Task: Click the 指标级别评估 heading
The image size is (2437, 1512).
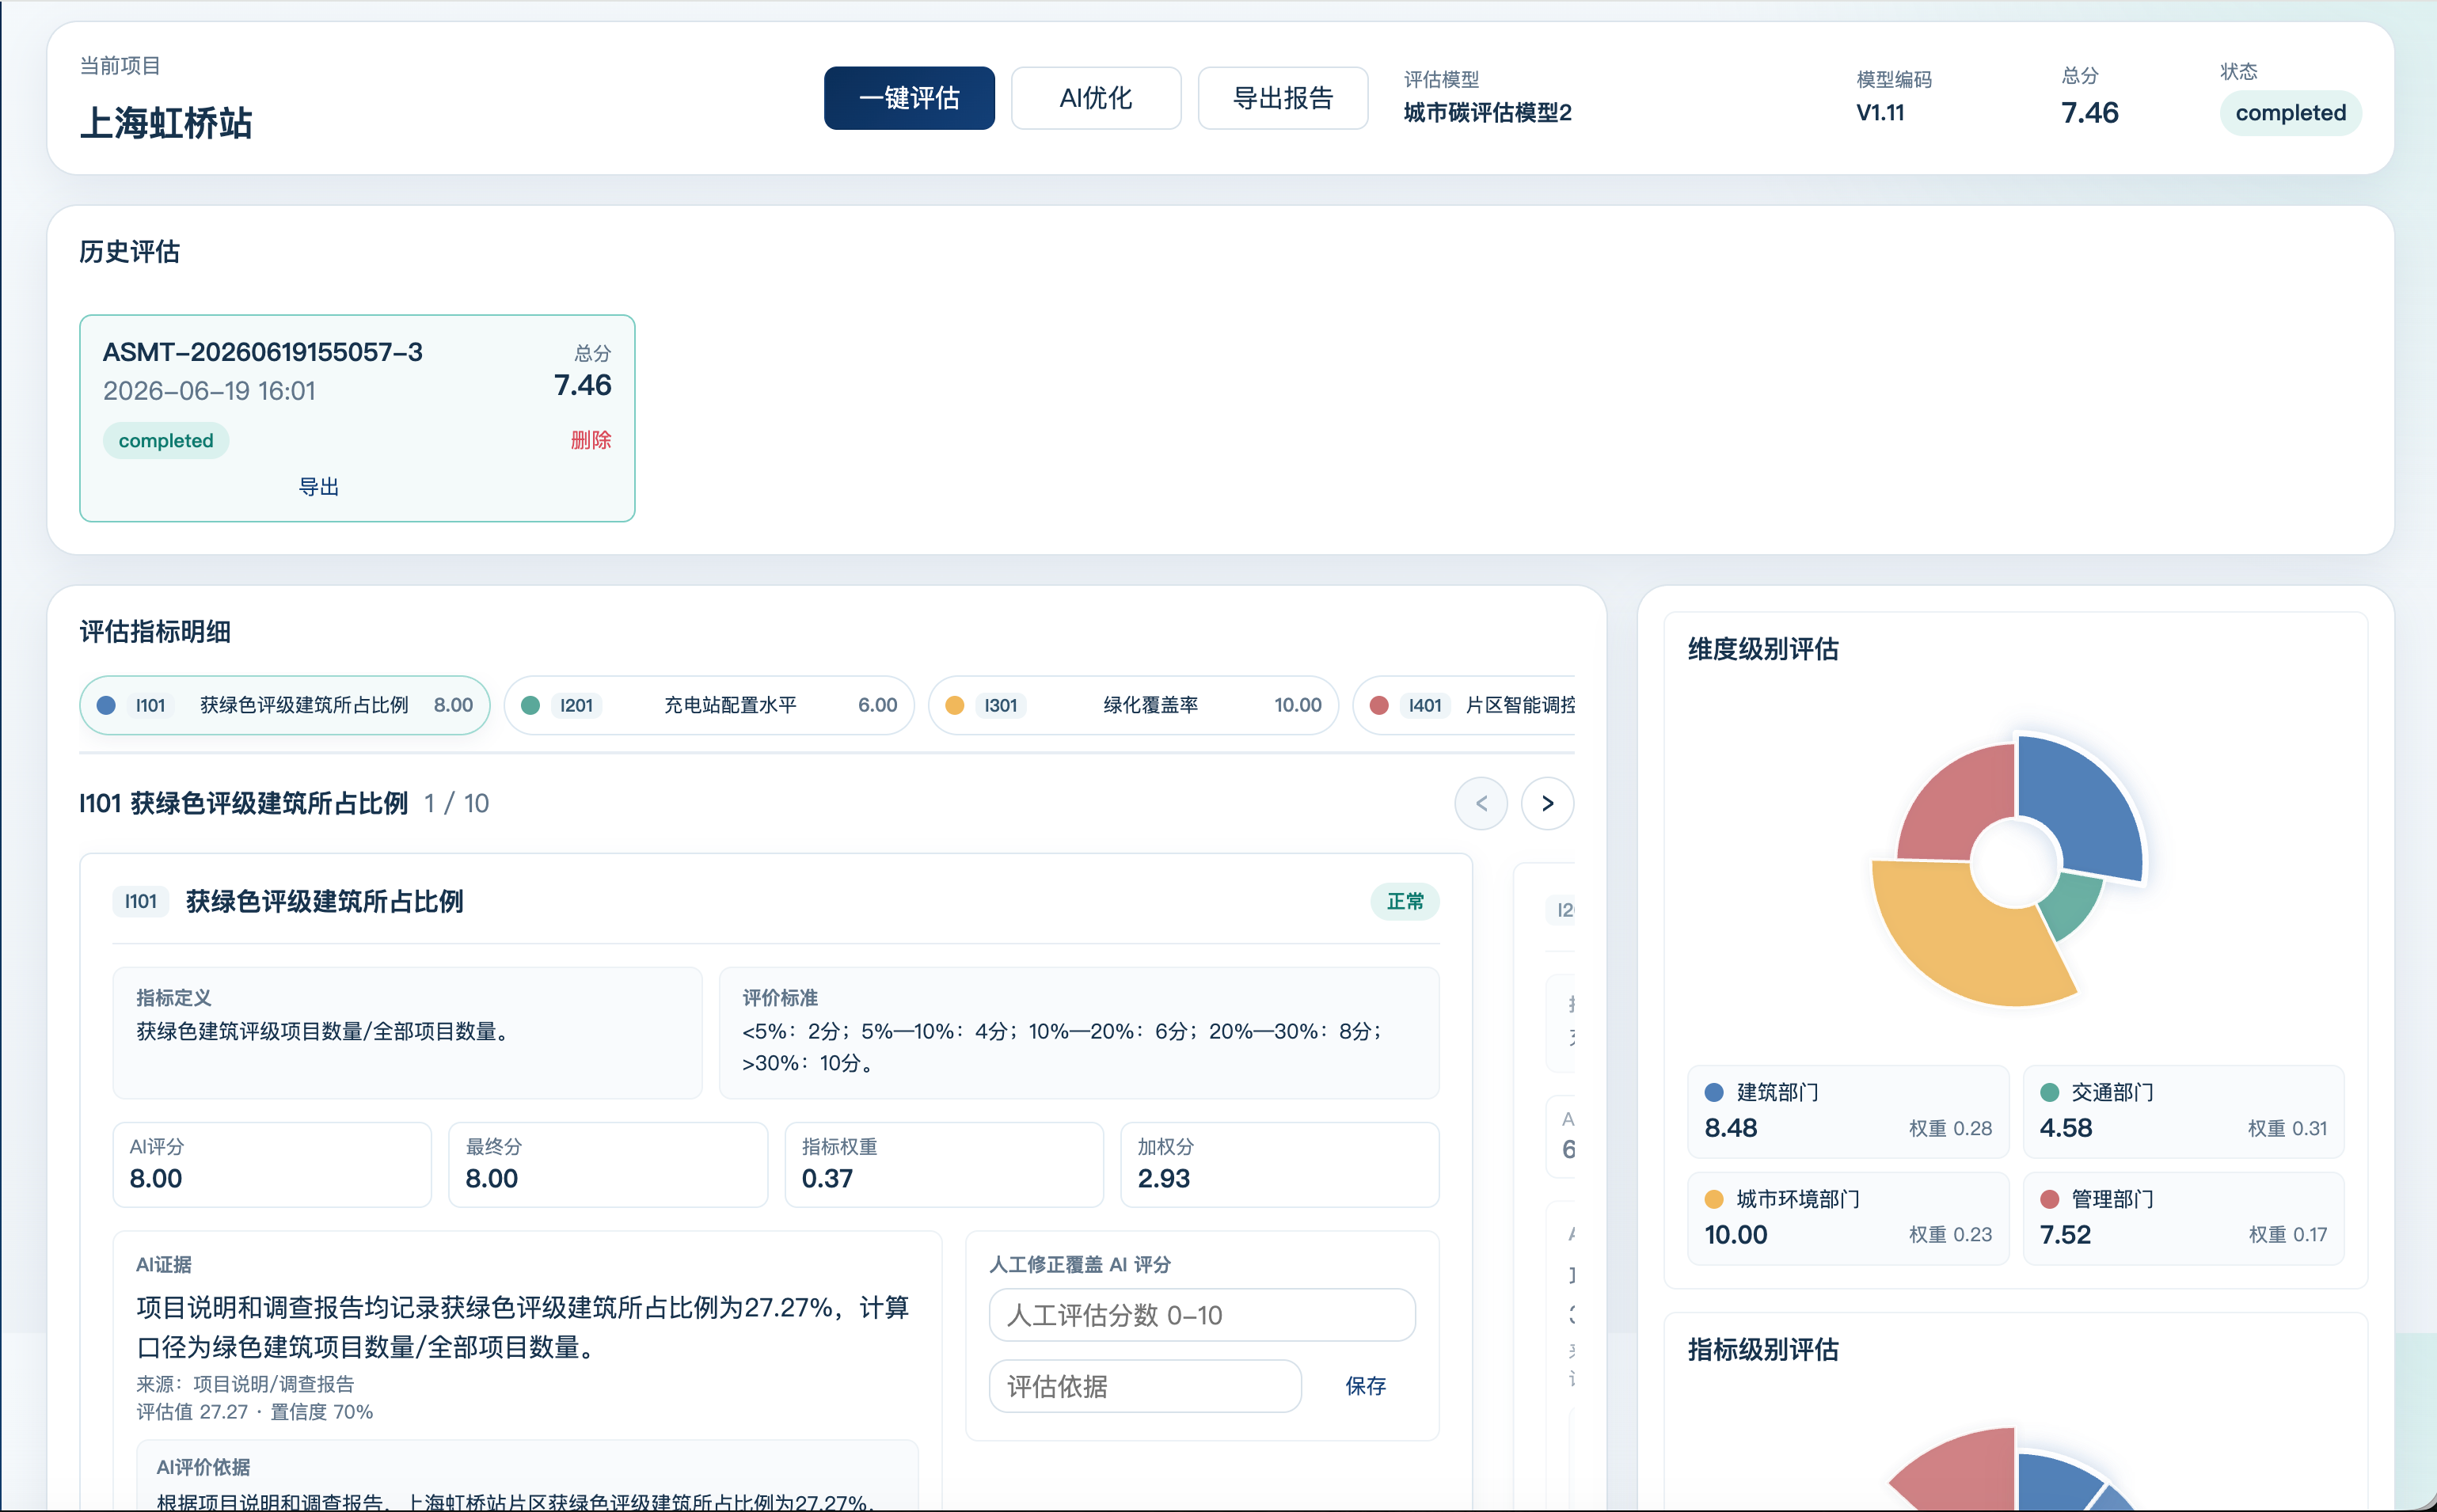Action: pos(1762,1350)
